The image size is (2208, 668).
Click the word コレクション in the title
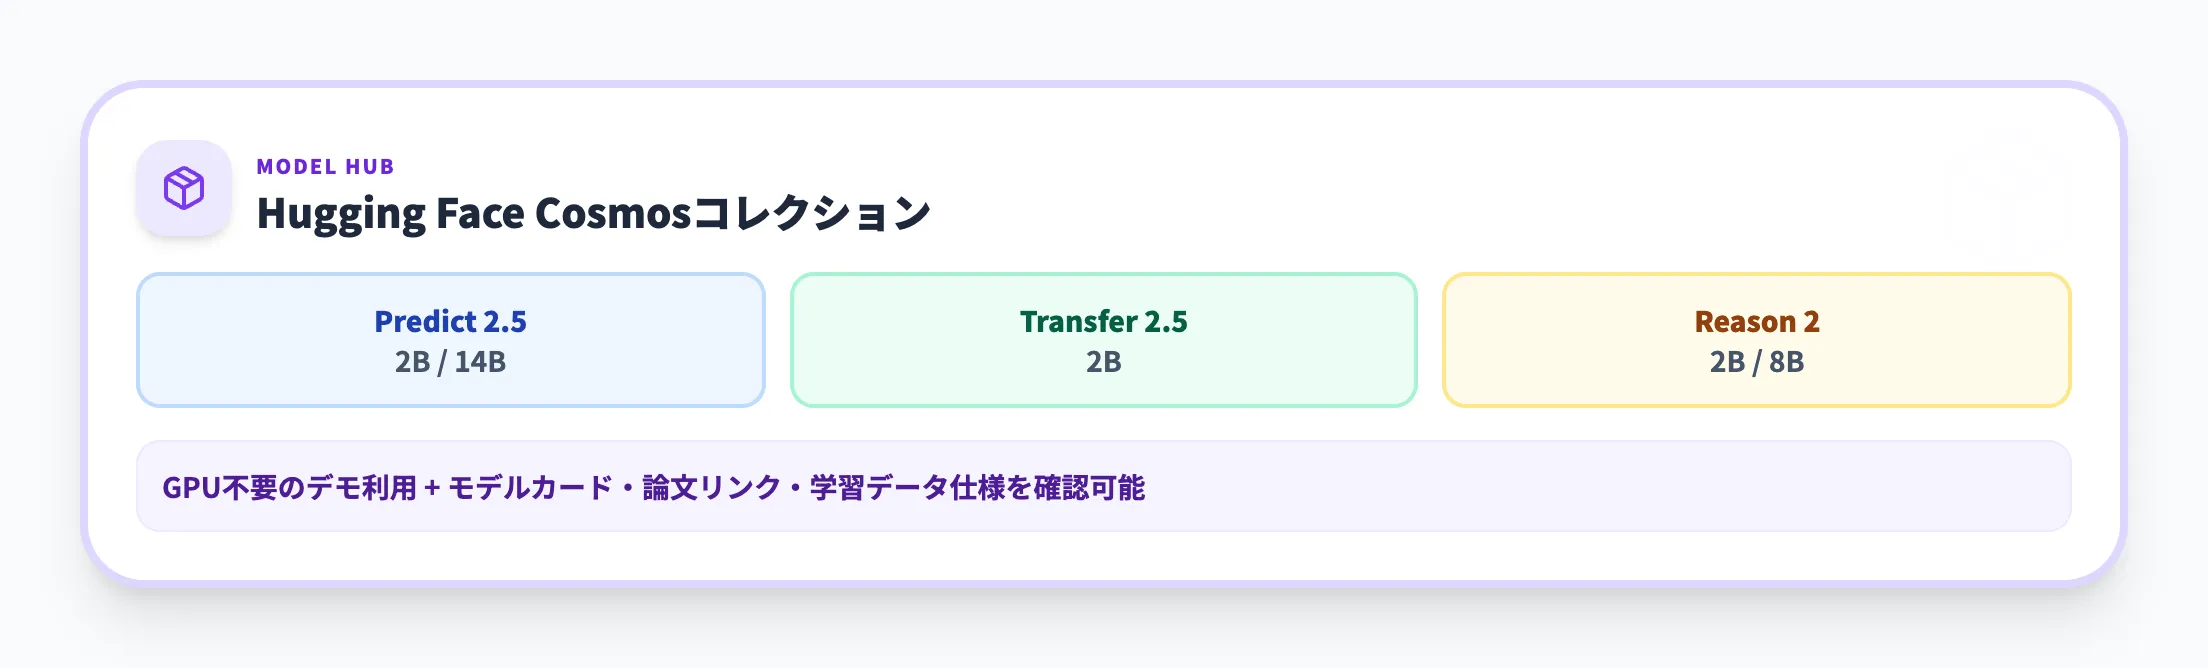811,213
